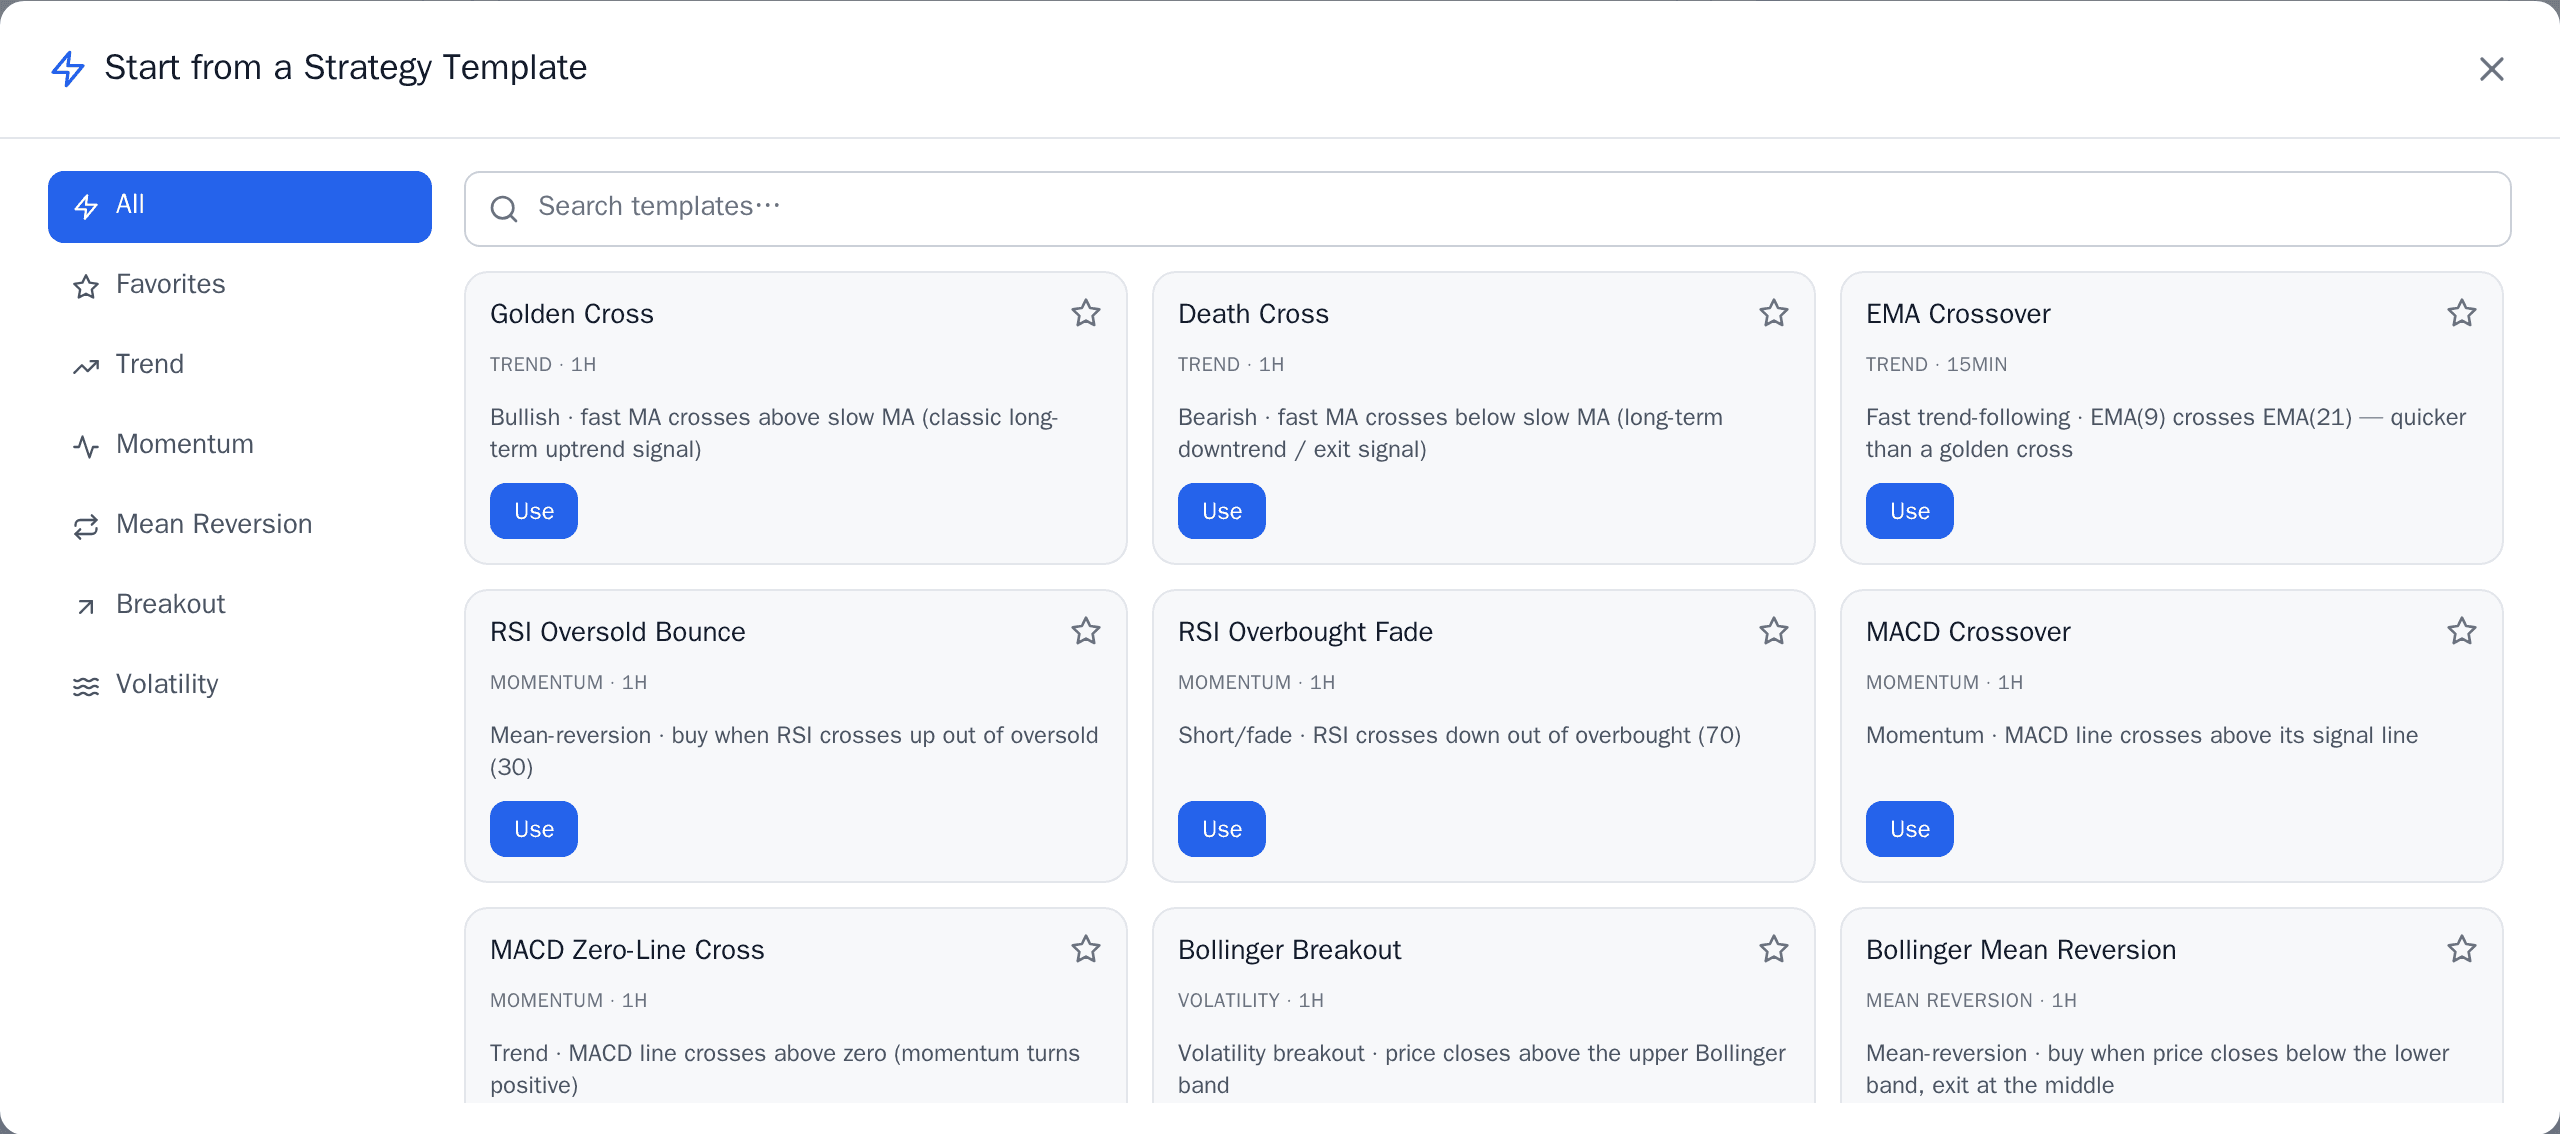Screen dimensions: 2560x1134
Task: Click the search magnifier icon
Action: pyautogui.click(x=504, y=208)
